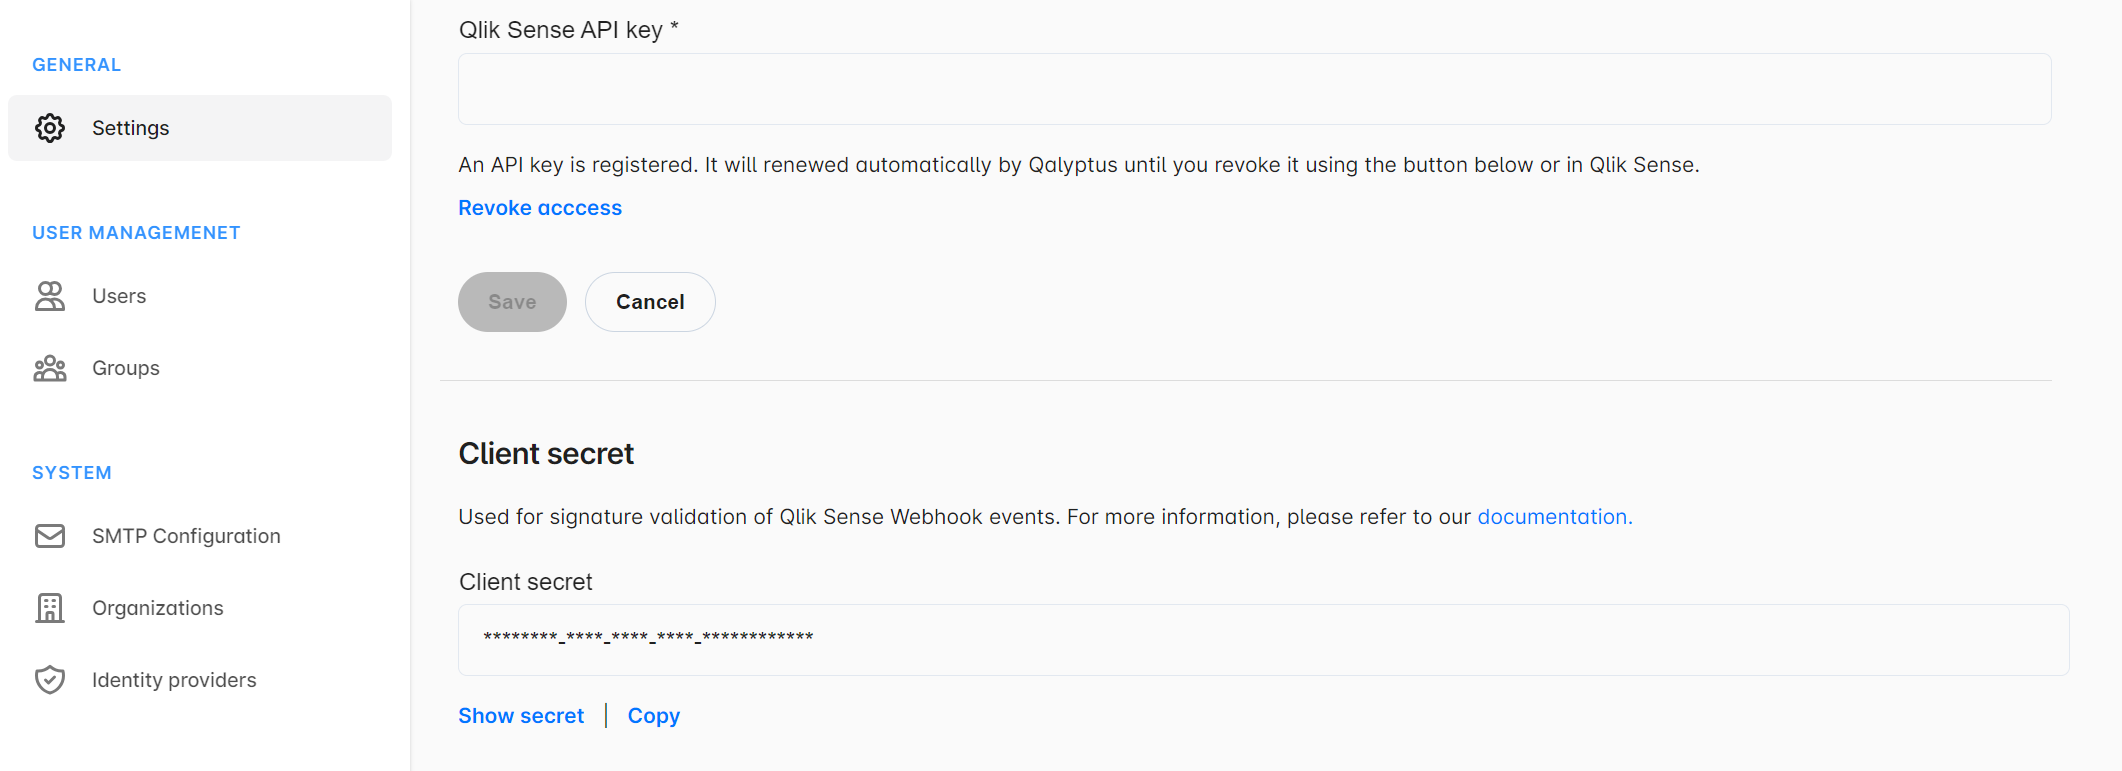Click the Cancel button
Screen dimensions: 2122x771
649,301
